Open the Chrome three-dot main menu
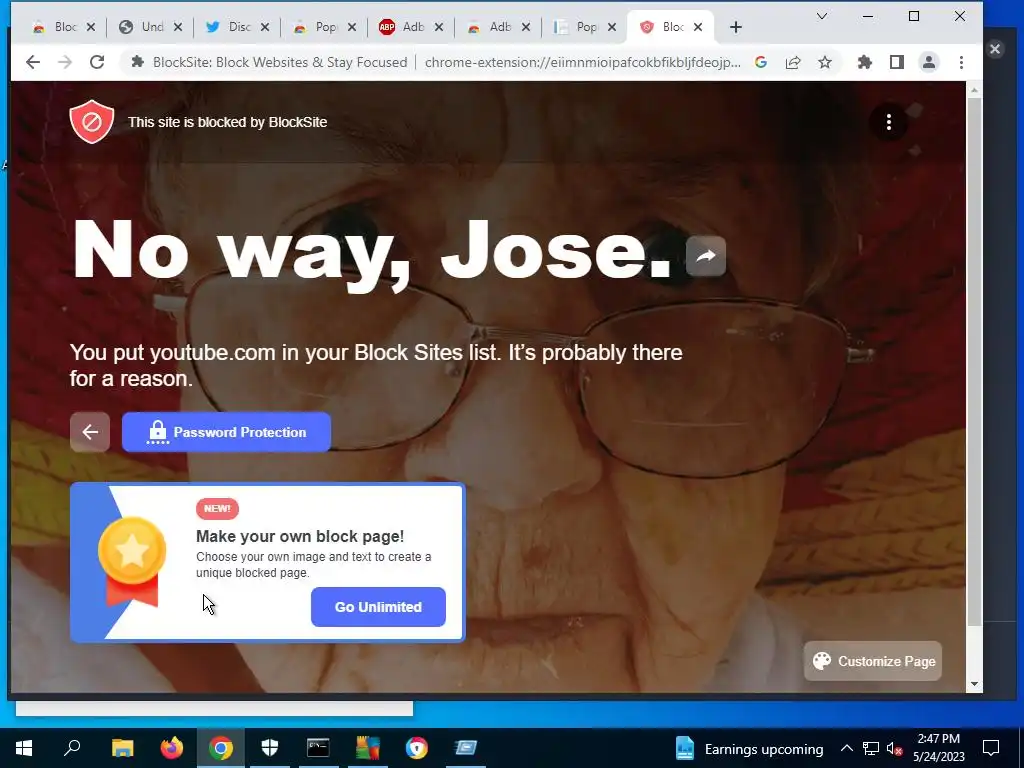The height and width of the screenshot is (768, 1024). coord(961,62)
